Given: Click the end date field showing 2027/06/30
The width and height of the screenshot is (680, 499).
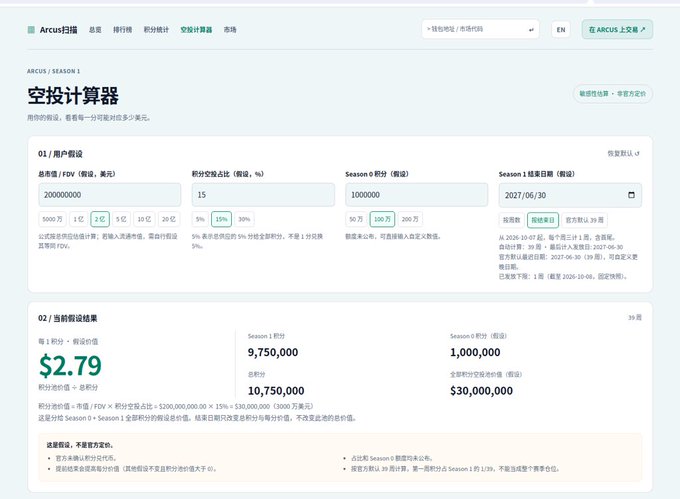Looking at the screenshot, I should (x=570, y=195).
